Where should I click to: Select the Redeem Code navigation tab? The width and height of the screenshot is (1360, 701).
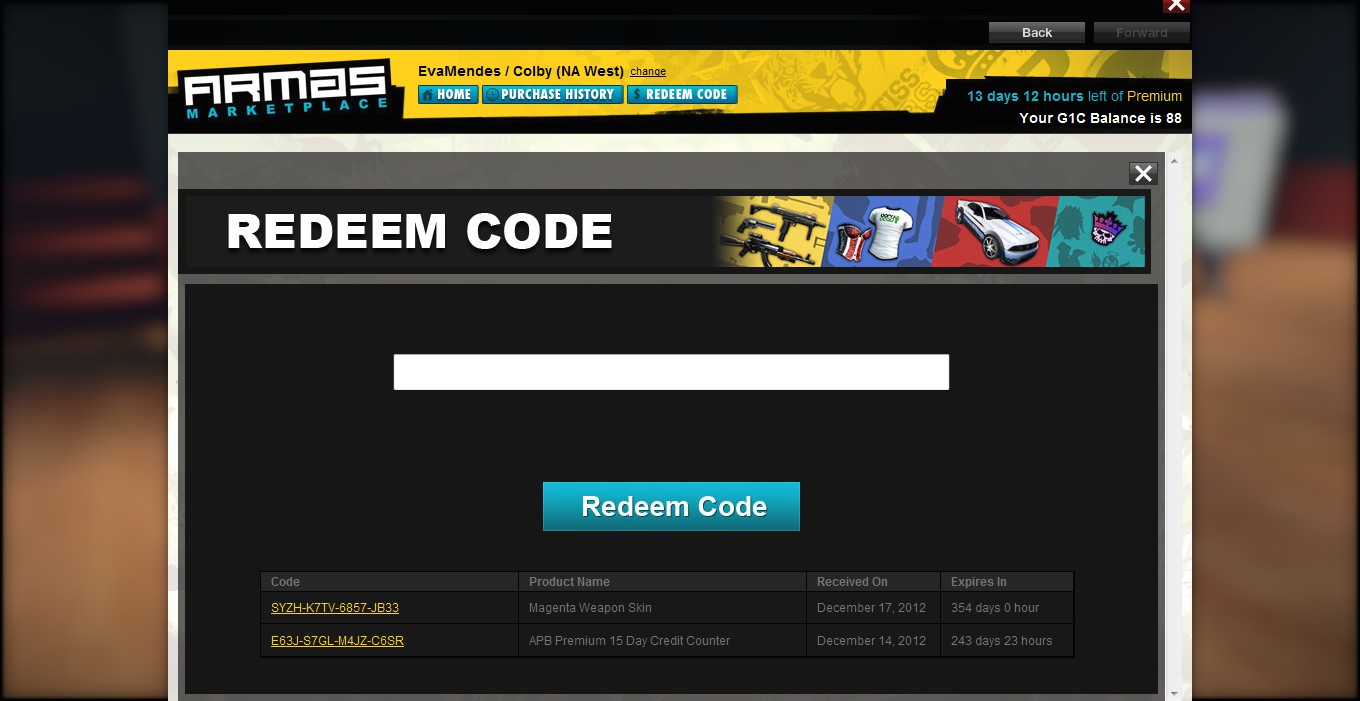[681, 94]
